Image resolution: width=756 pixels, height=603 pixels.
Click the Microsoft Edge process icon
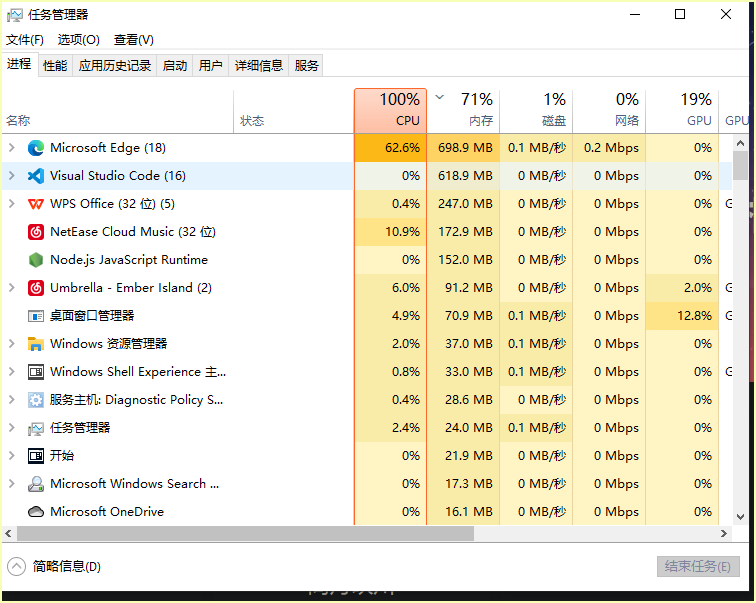tap(36, 148)
